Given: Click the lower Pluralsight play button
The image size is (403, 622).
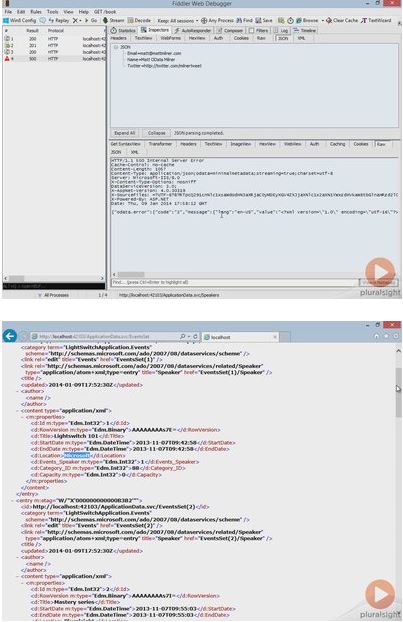Looking at the screenshot, I should pos(380,594).
